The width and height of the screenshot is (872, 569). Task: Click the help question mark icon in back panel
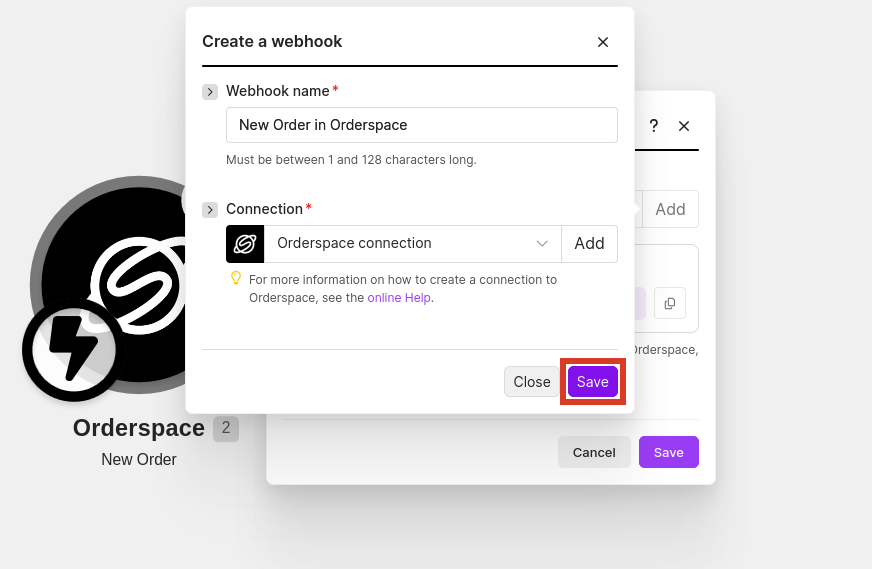[654, 126]
